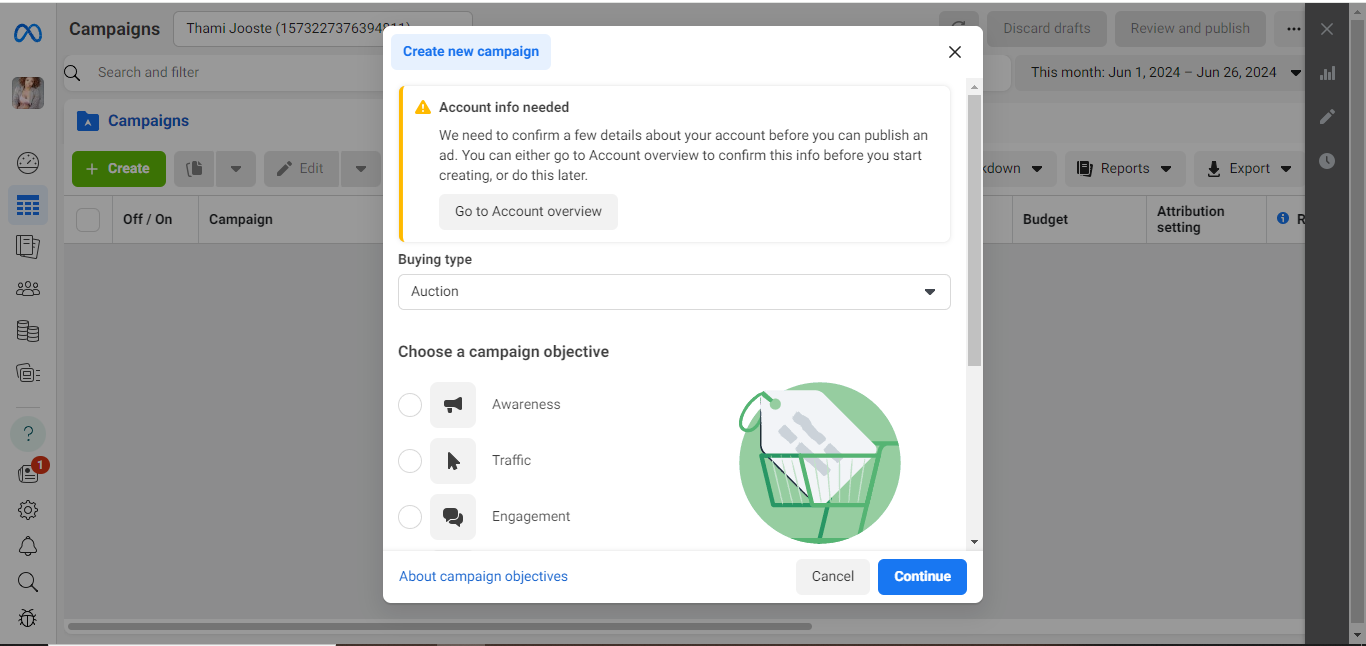Viewport: 1366px width, 646px height.
Task: Click the Awareness megaphone icon
Action: (x=453, y=405)
